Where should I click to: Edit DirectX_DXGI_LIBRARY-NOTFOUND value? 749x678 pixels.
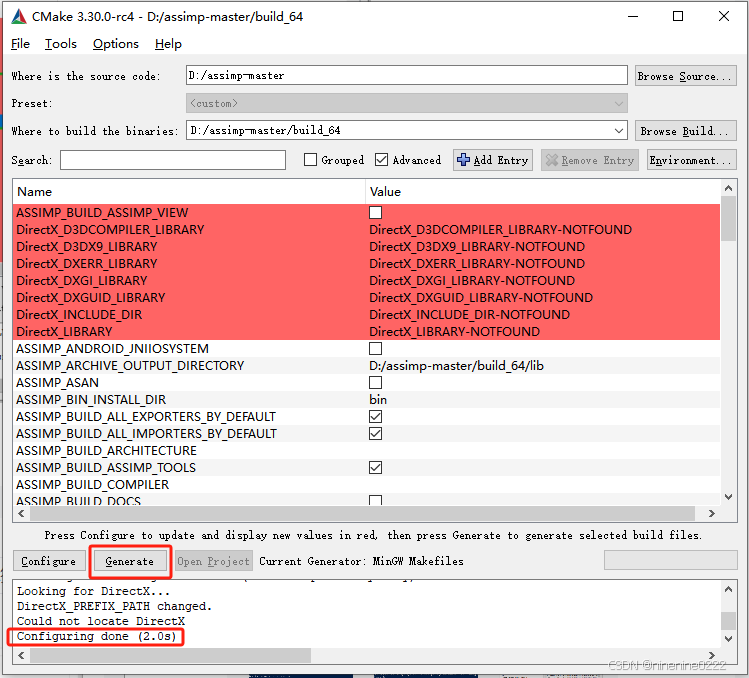(472, 280)
